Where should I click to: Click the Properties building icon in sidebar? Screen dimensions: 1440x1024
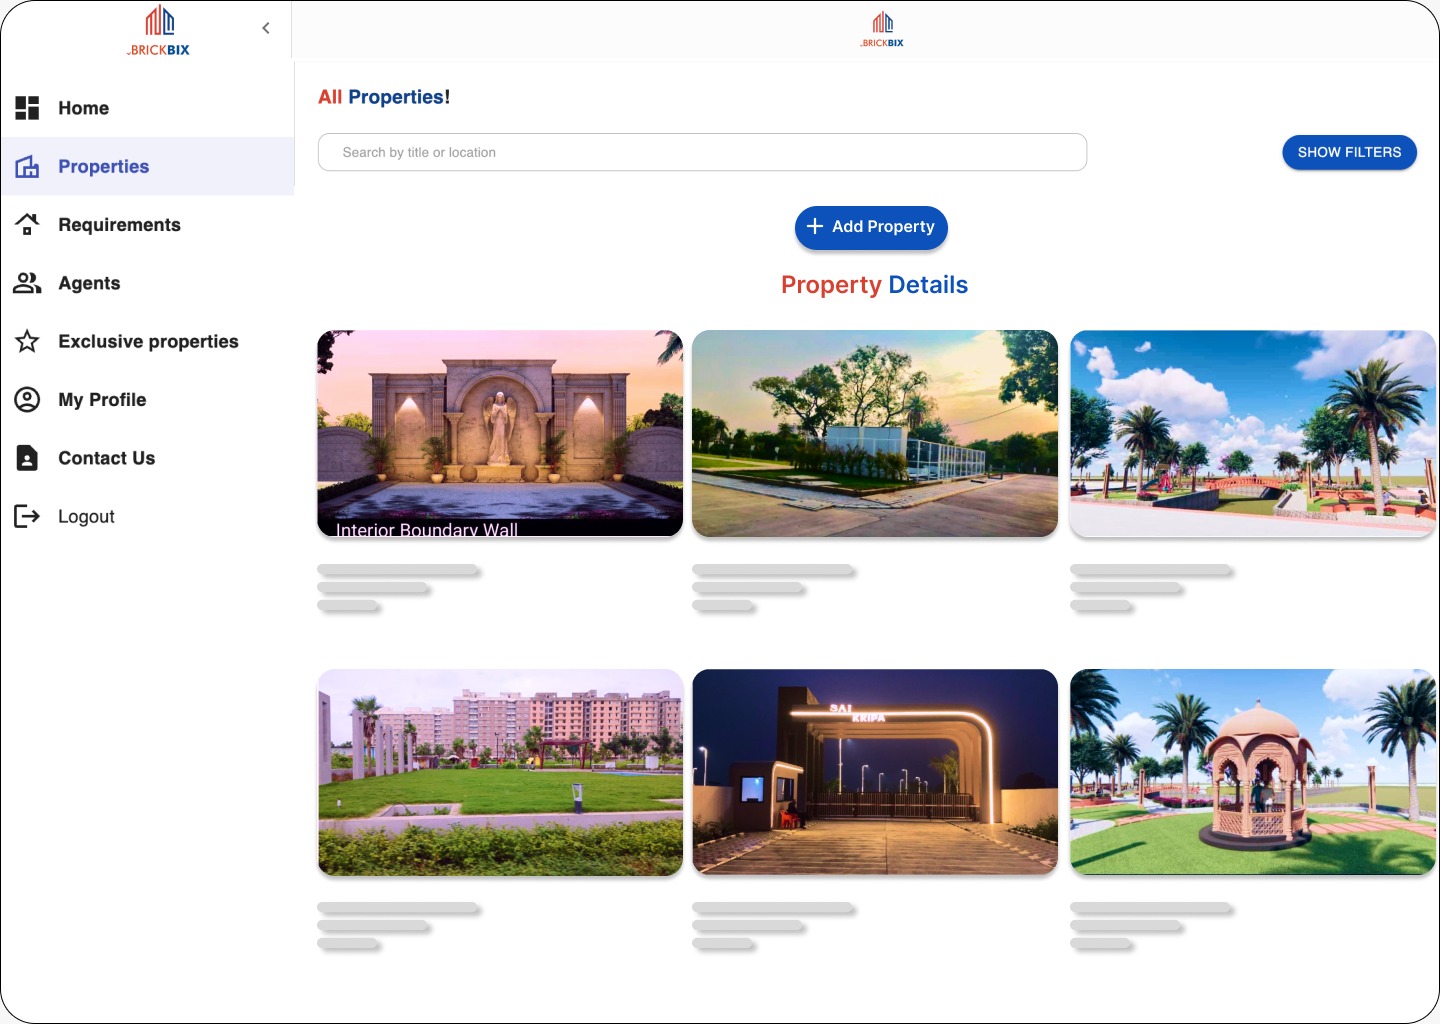tap(27, 166)
